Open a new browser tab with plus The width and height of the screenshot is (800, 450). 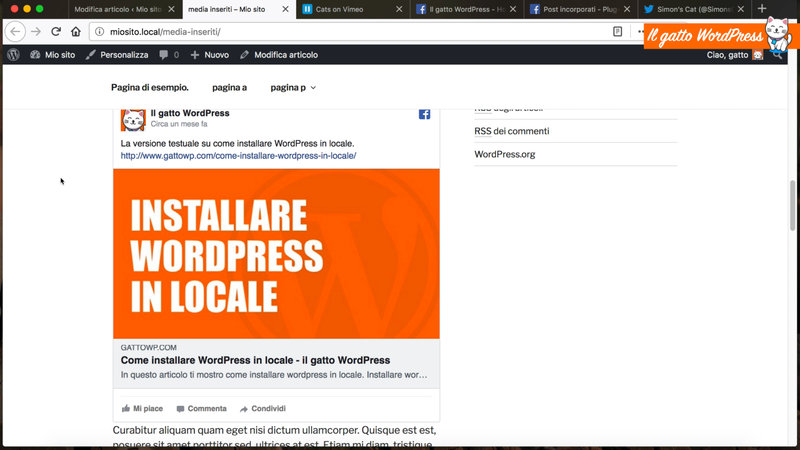click(762, 9)
